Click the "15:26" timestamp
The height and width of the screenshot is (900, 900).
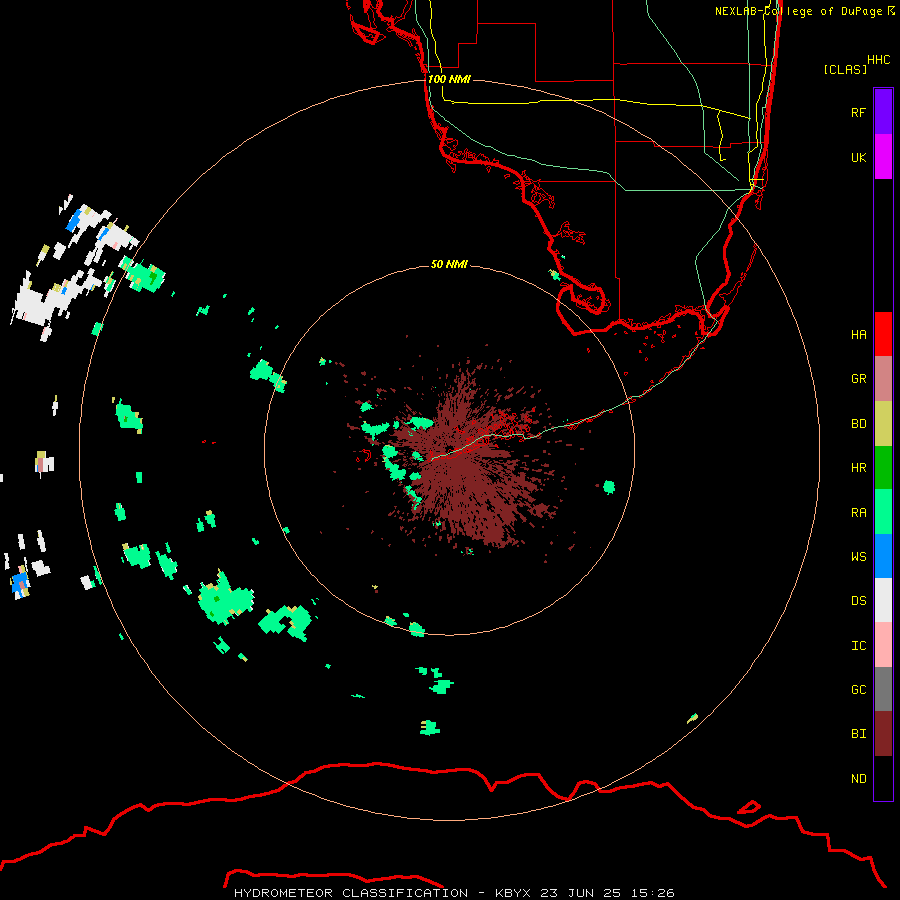(x=651, y=893)
